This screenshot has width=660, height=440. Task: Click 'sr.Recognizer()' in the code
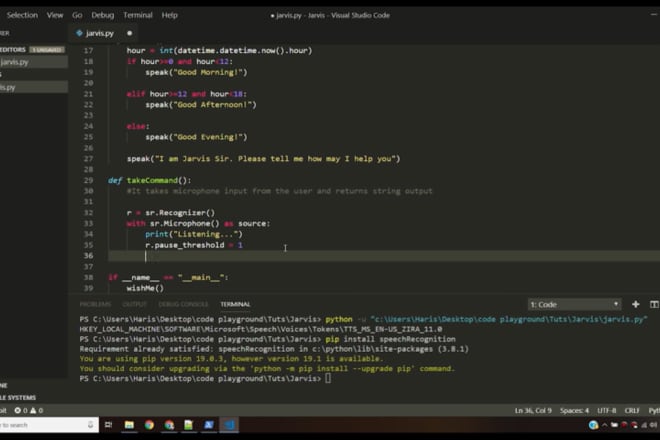click(x=180, y=213)
